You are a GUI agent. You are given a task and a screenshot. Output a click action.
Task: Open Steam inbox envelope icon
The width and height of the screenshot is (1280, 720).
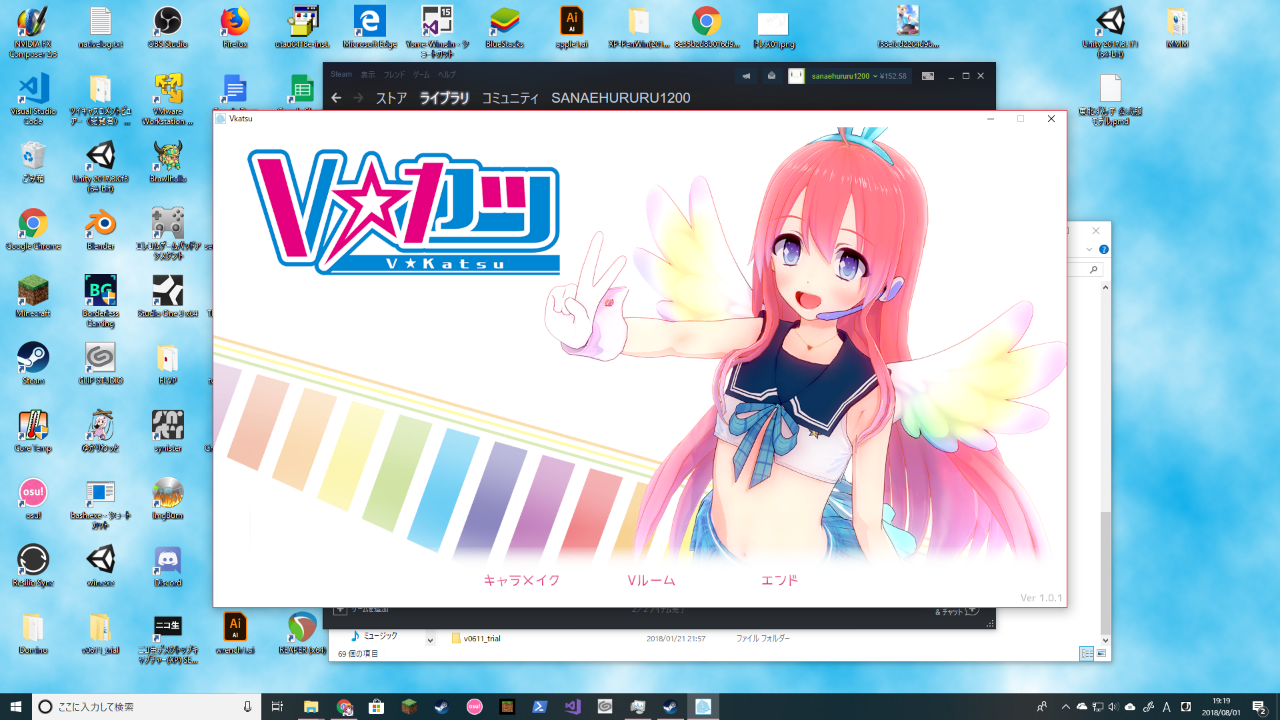click(x=771, y=76)
